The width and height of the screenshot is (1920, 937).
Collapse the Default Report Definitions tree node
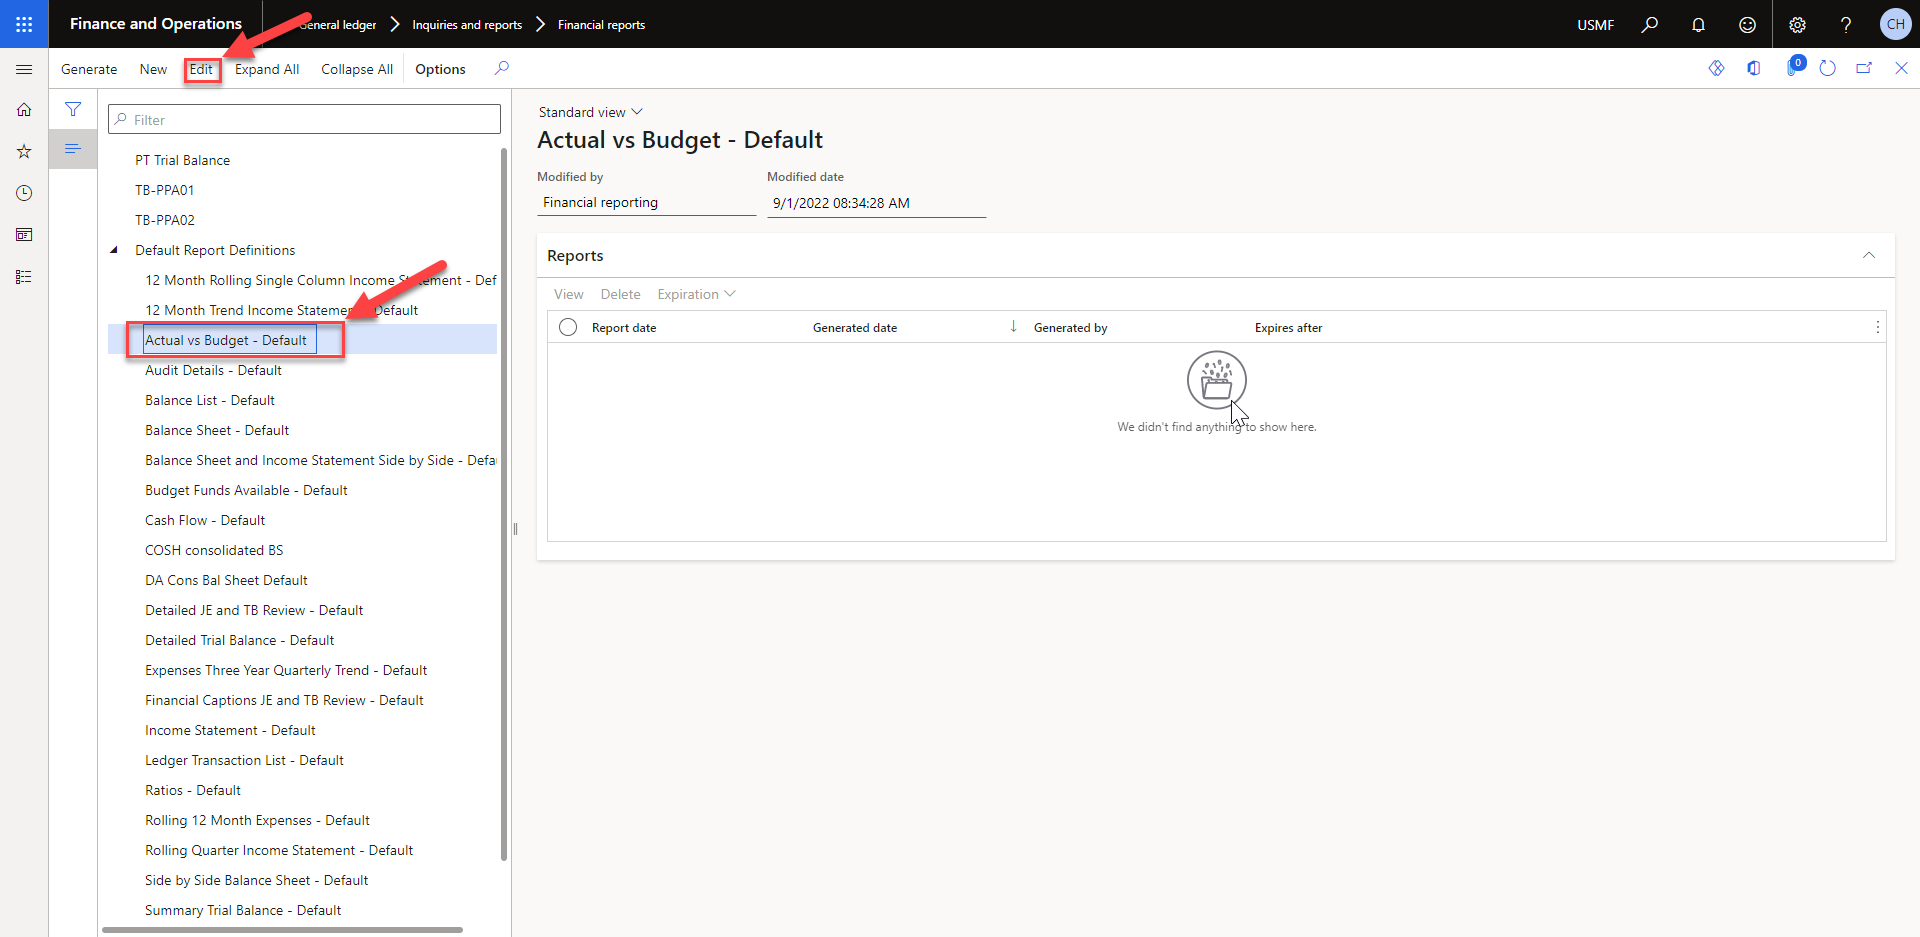(114, 250)
